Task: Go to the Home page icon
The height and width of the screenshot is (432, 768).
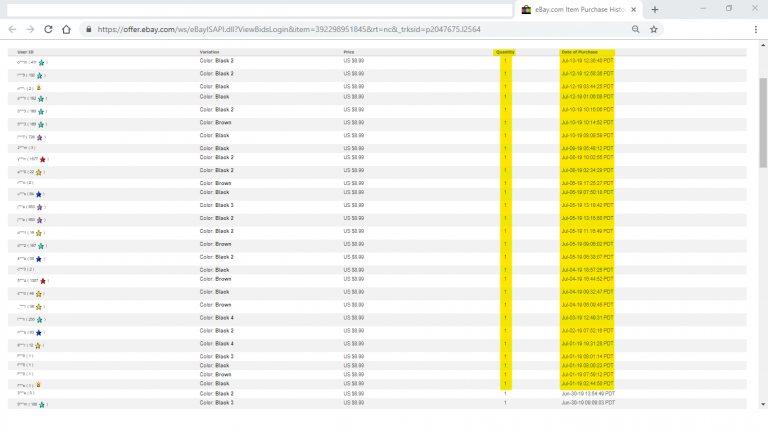Action: [x=66, y=29]
